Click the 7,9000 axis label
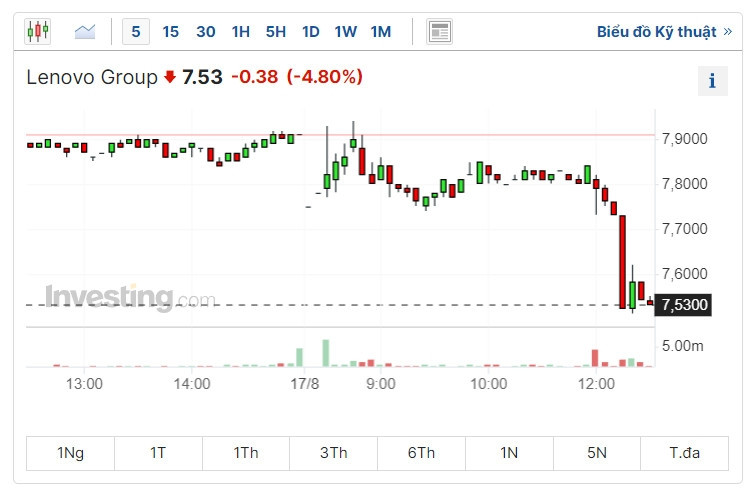The width and height of the screenshot is (748, 495). [x=685, y=139]
